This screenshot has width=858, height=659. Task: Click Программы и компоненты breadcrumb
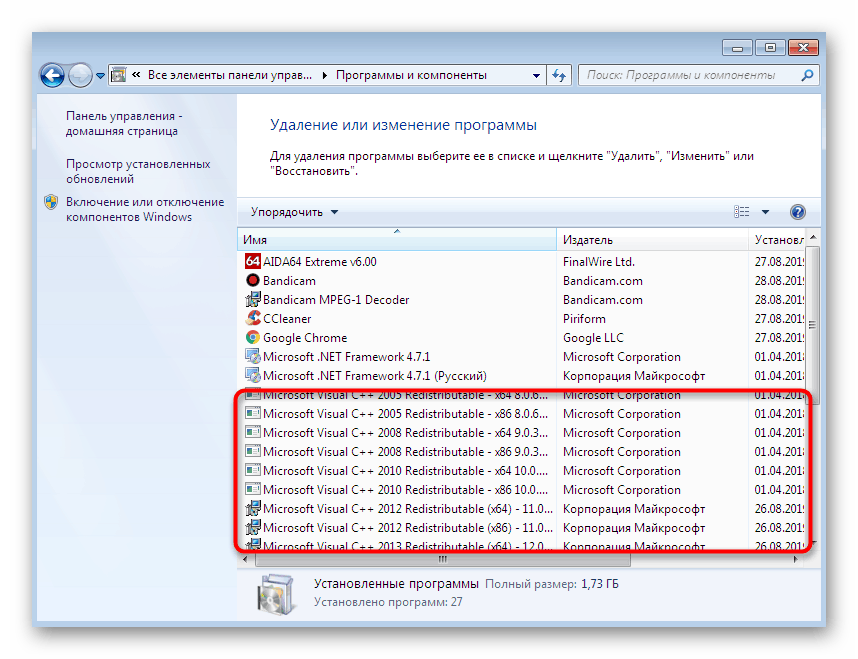point(411,76)
